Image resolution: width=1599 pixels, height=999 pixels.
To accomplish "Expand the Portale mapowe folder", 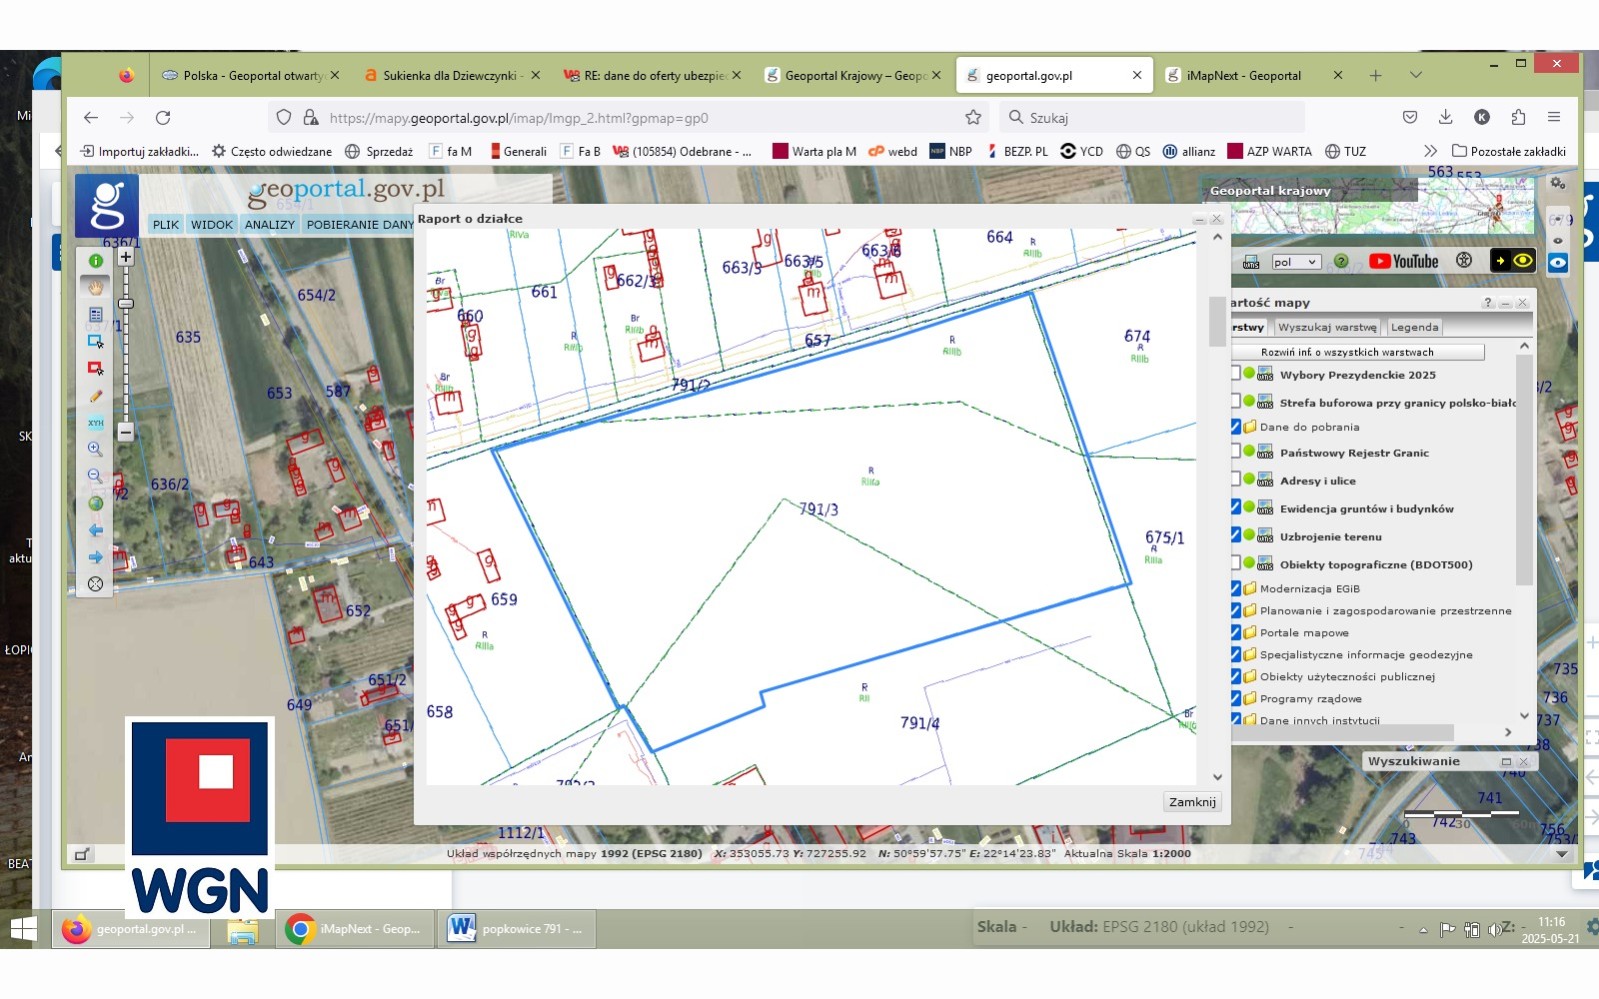I will 1303,633.
